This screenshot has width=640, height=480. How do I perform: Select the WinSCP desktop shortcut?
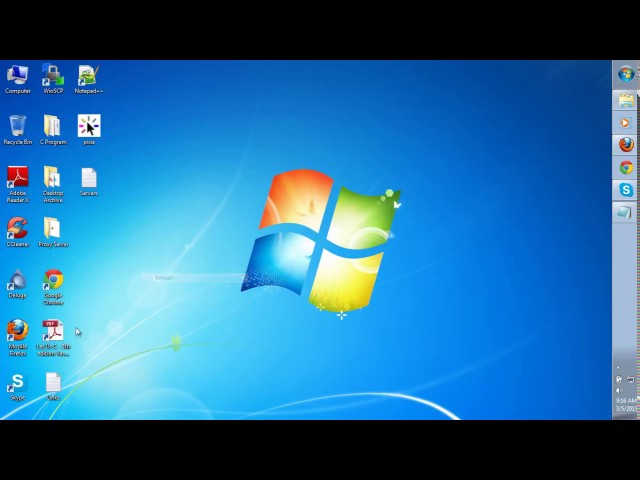(53, 80)
